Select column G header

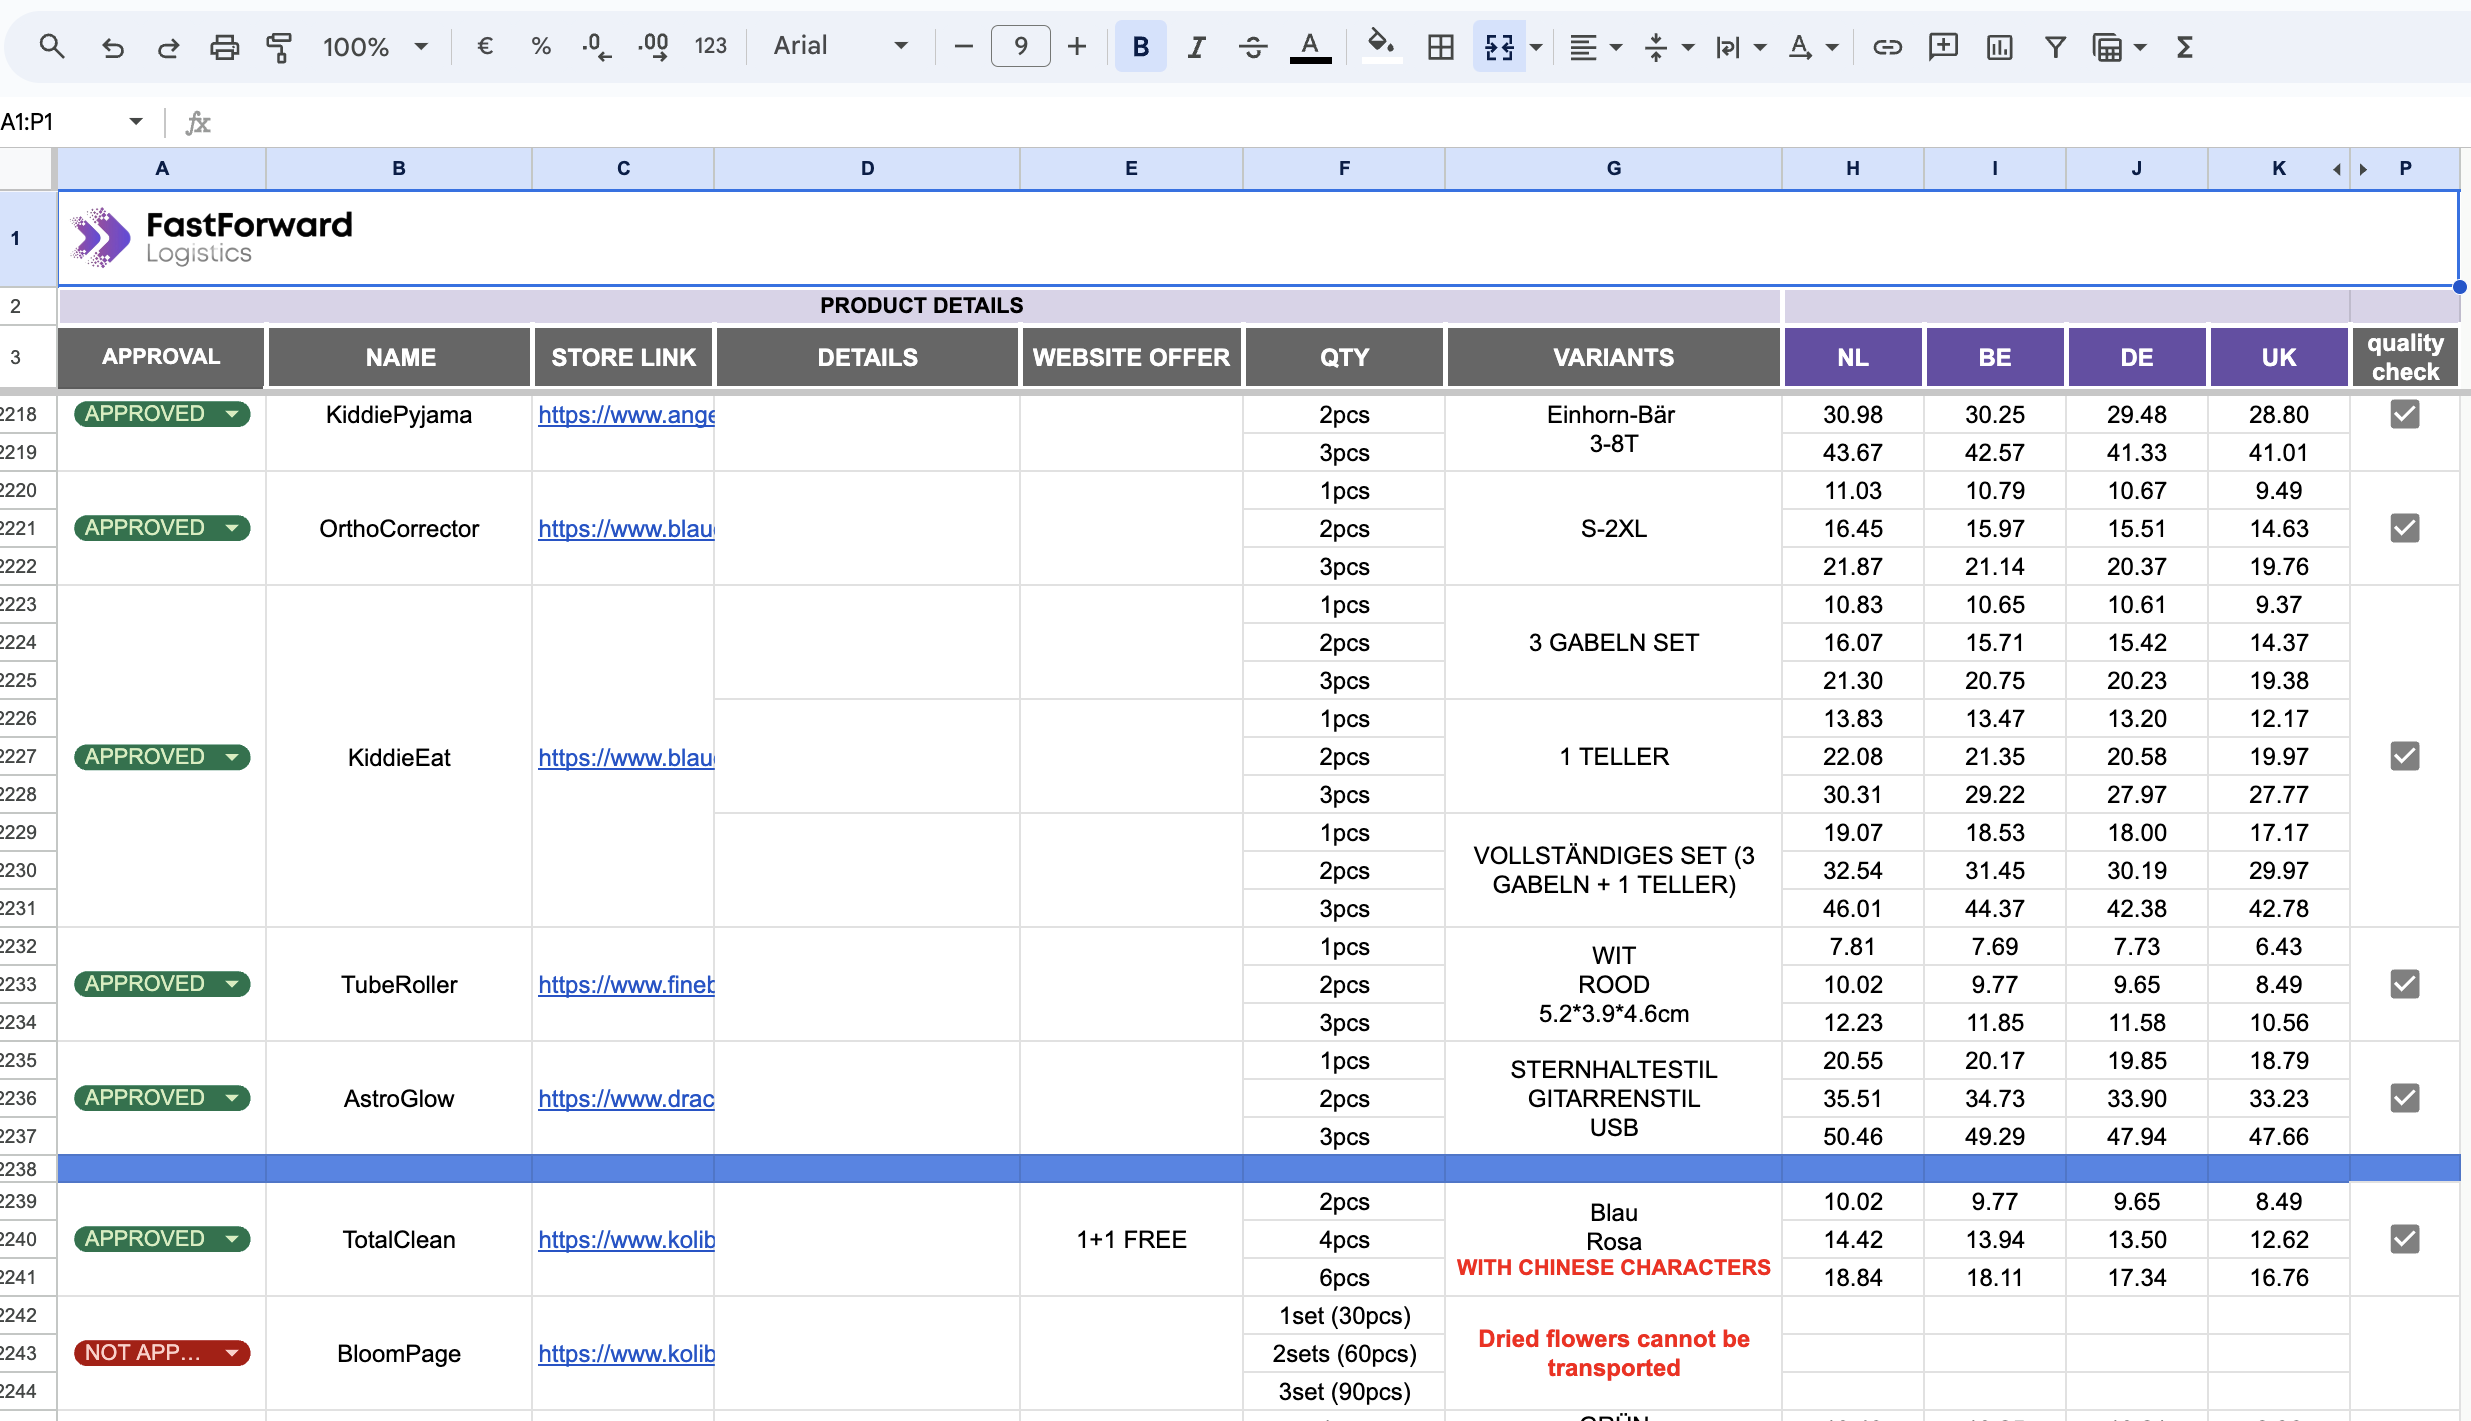click(1613, 168)
